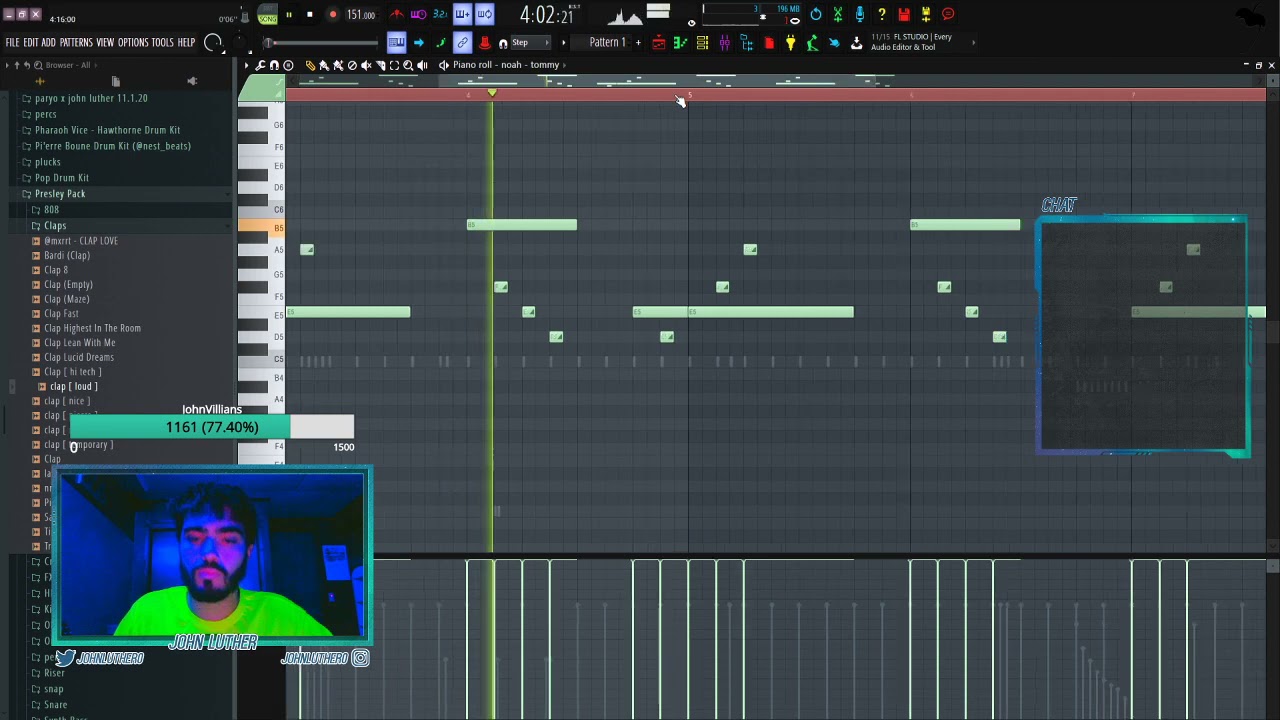
Task: Toggle the green step editing icon
Action: click(440, 42)
